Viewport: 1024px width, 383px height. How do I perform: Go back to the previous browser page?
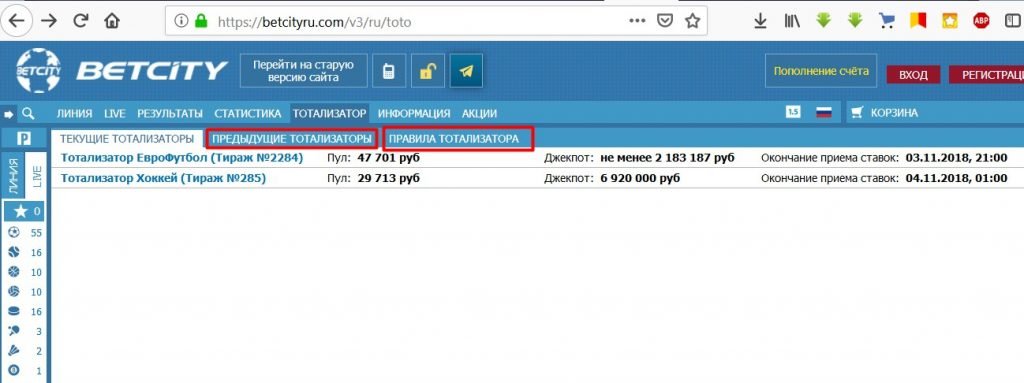pyautogui.click(x=16, y=21)
